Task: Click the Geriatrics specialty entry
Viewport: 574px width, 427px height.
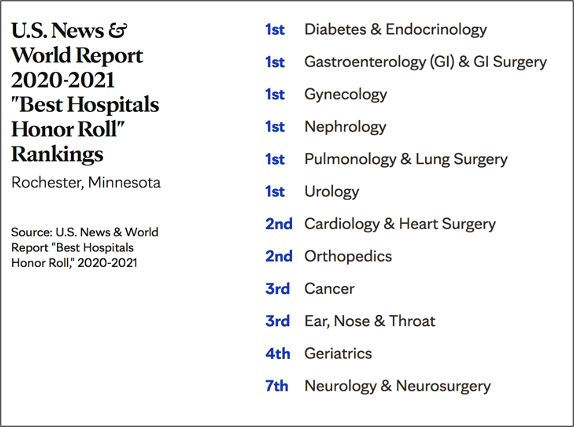Action: click(338, 353)
